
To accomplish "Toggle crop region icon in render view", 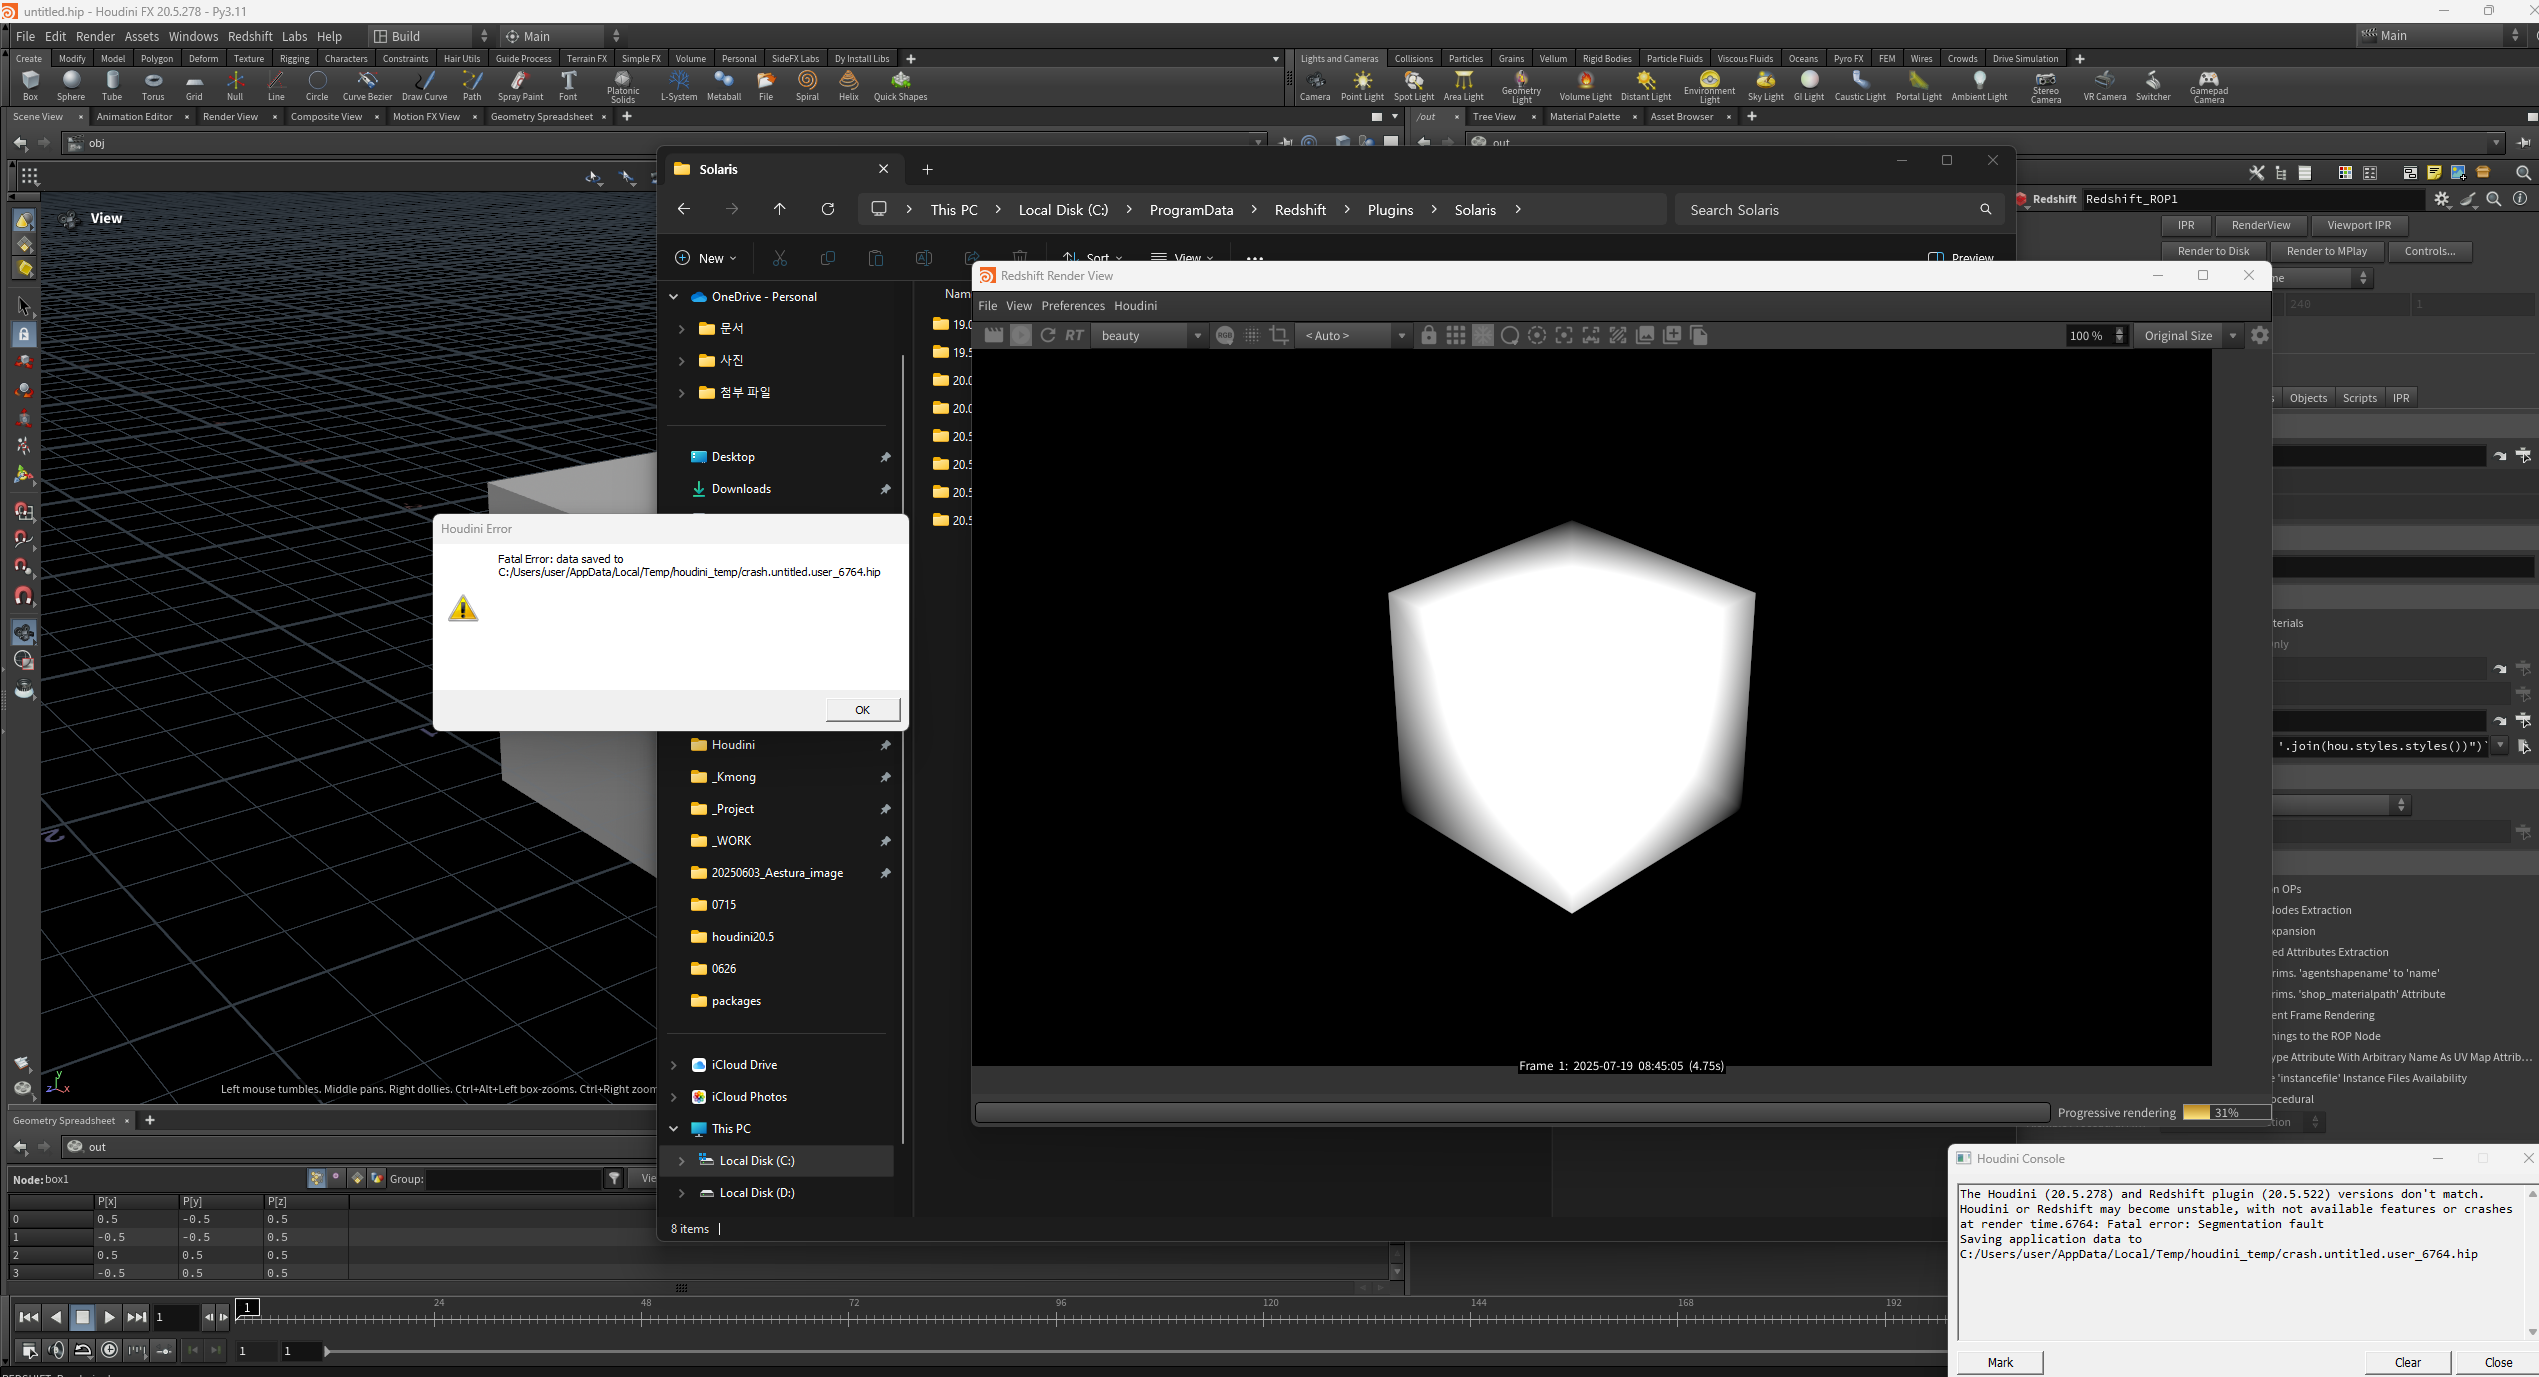I will coord(1279,335).
